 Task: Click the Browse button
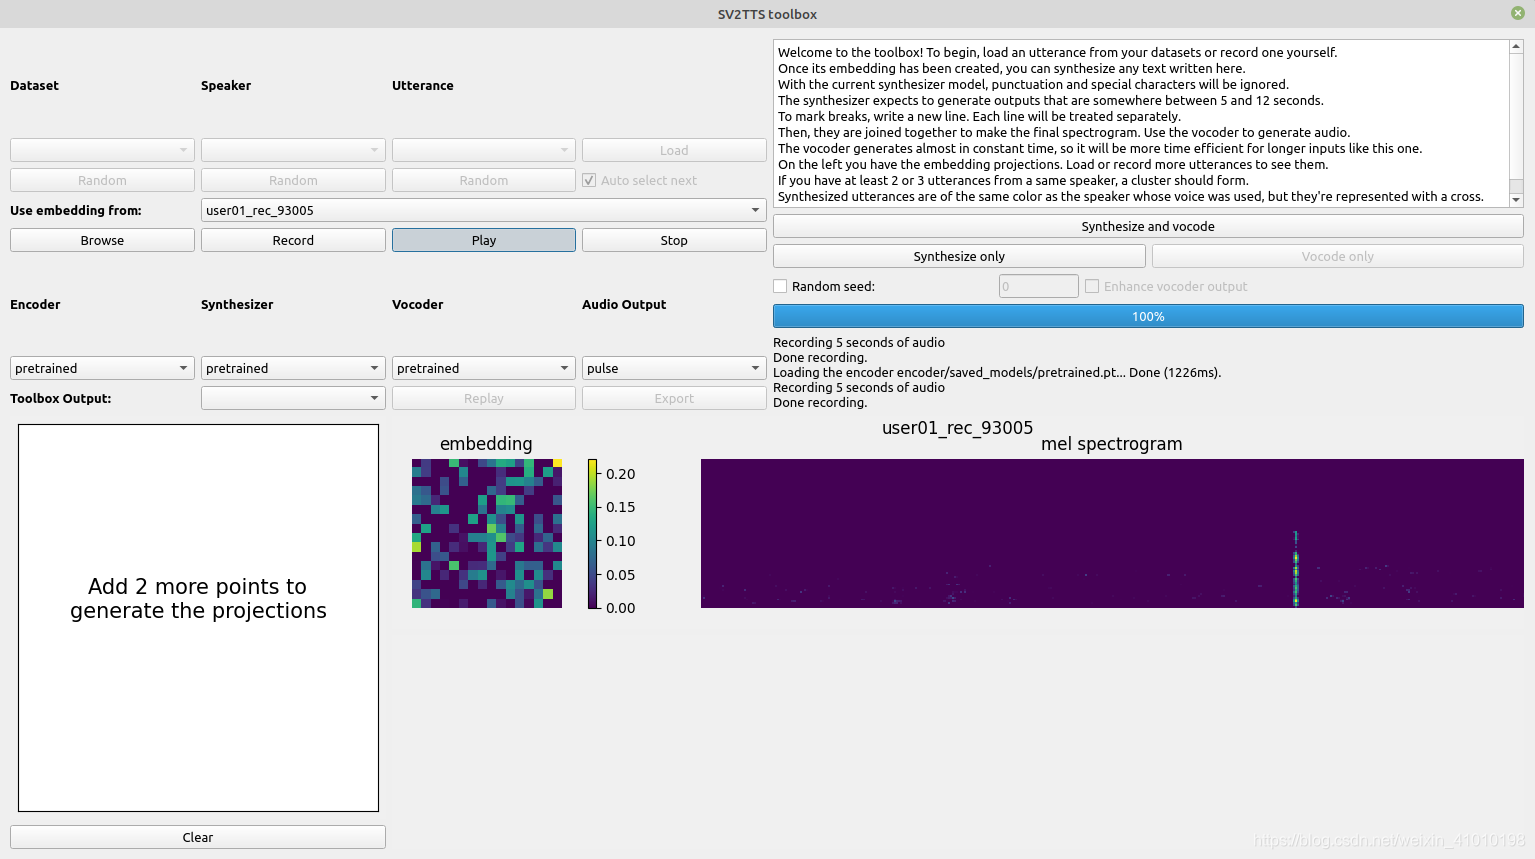pyautogui.click(x=102, y=240)
